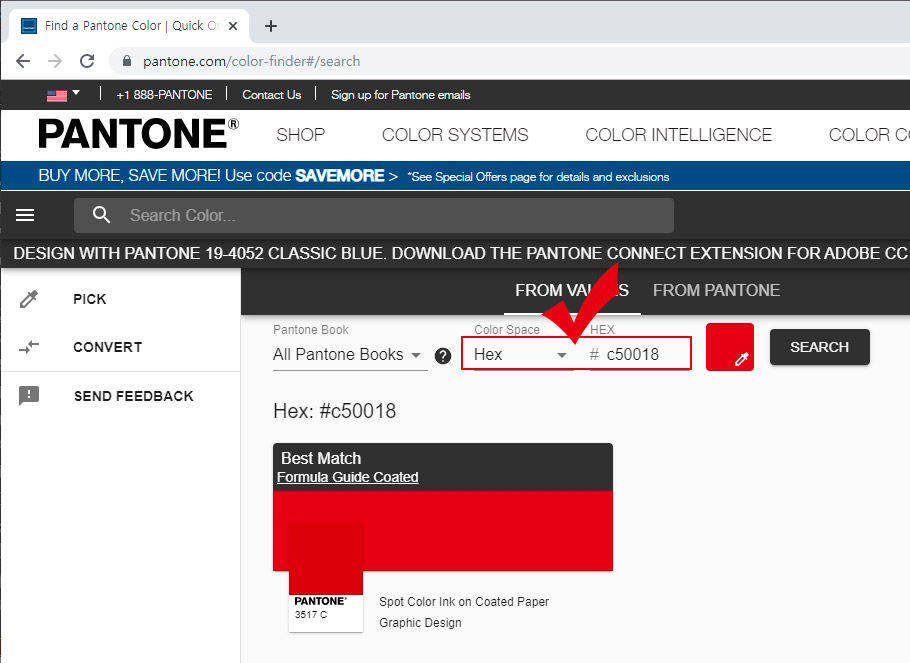Click the Best Match heading

point(321,458)
